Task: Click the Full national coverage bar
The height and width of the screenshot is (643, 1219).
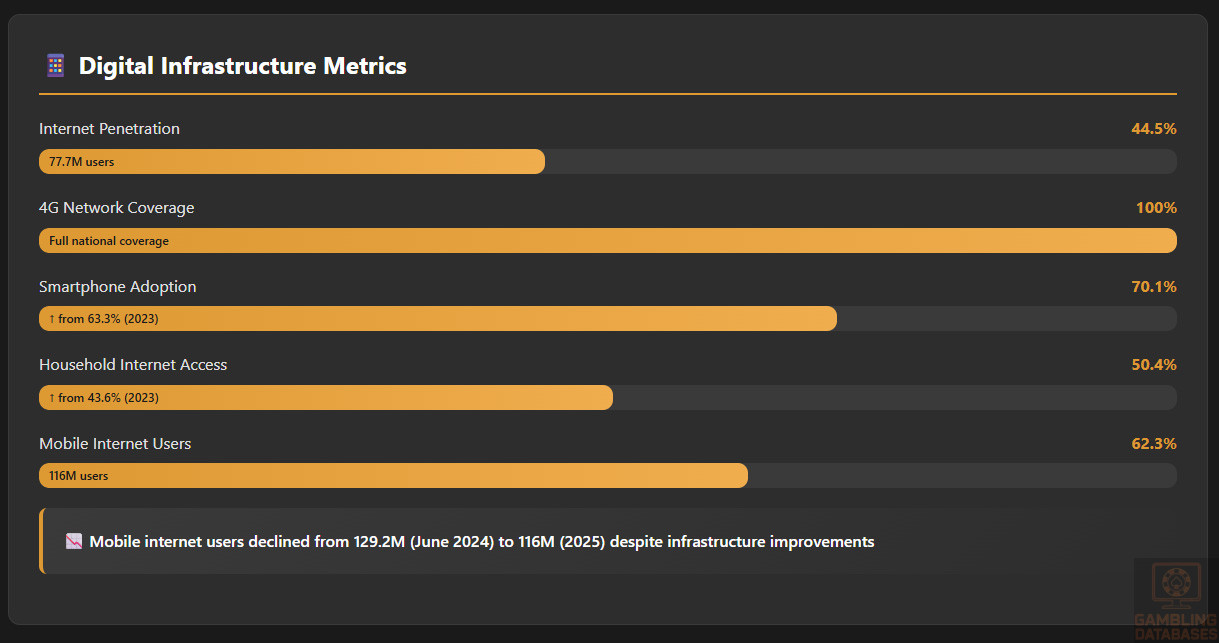Action: coord(607,241)
